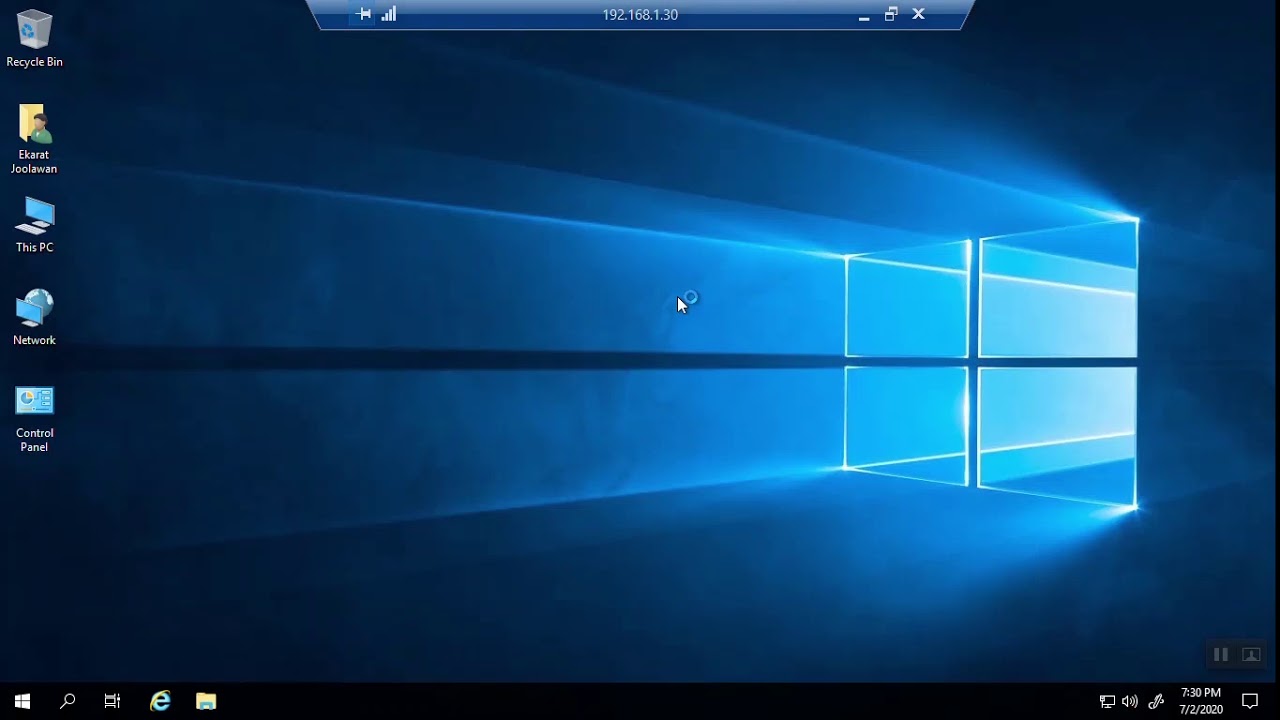Open the Windows Start menu
Screen dimensions: 1280x720
22,702
